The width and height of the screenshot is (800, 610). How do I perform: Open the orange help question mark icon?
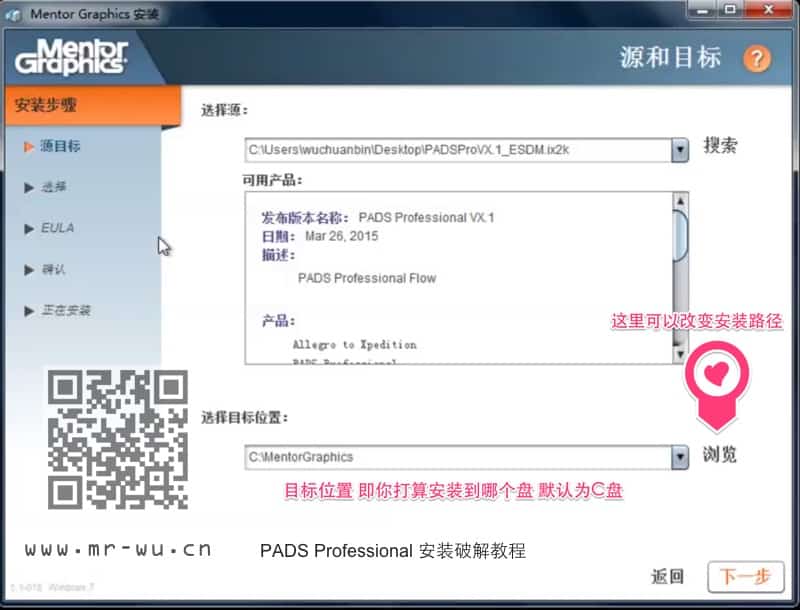tap(757, 59)
